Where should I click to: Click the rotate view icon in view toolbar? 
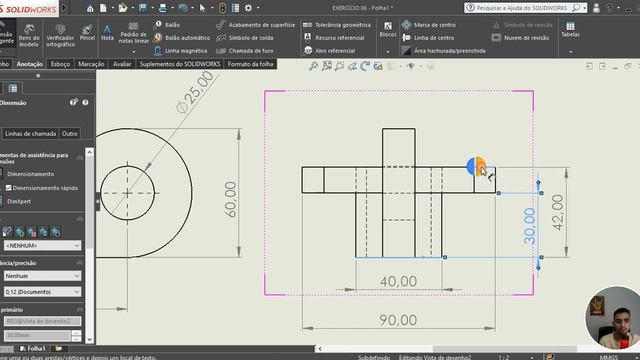click(365, 66)
